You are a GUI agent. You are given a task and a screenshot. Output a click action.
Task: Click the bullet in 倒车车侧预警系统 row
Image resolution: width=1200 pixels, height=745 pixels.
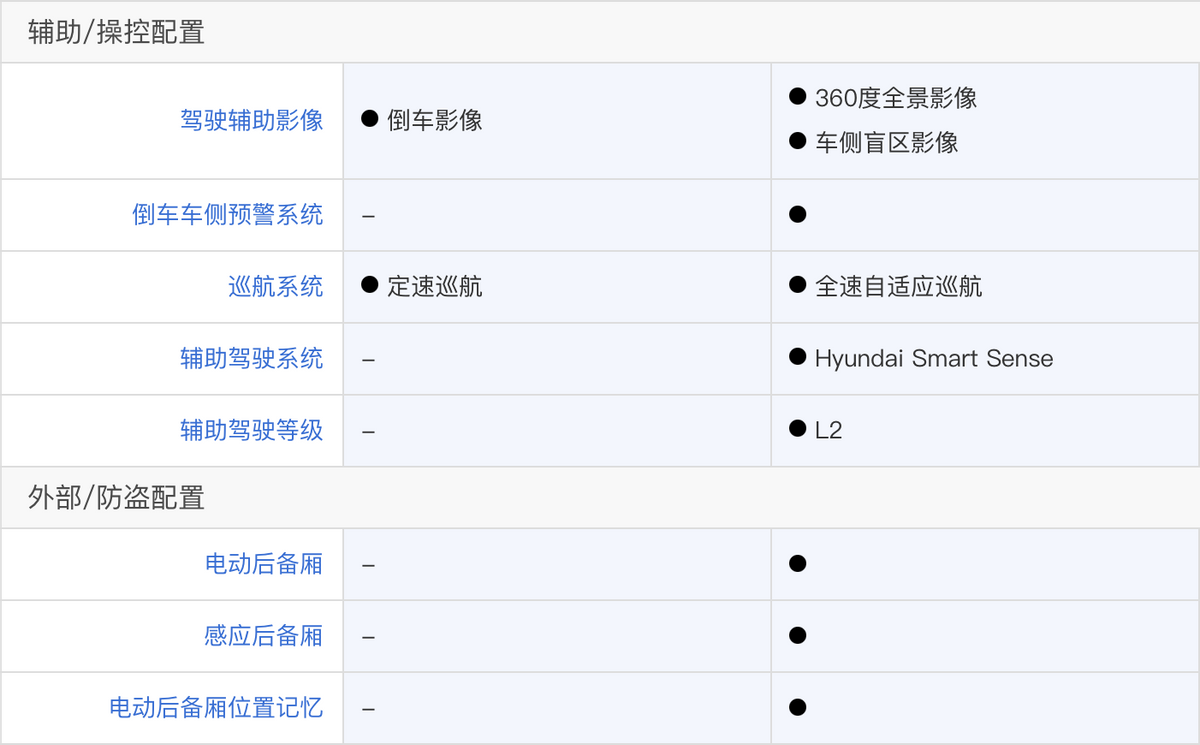click(797, 214)
